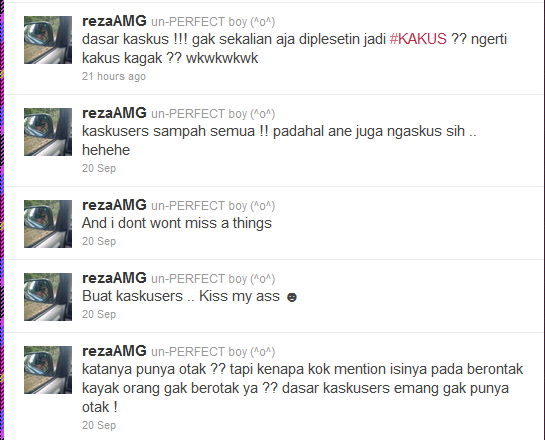Open avatar on kaskusers sampah tweet
This screenshot has width=545, height=440.
point(48,132)
